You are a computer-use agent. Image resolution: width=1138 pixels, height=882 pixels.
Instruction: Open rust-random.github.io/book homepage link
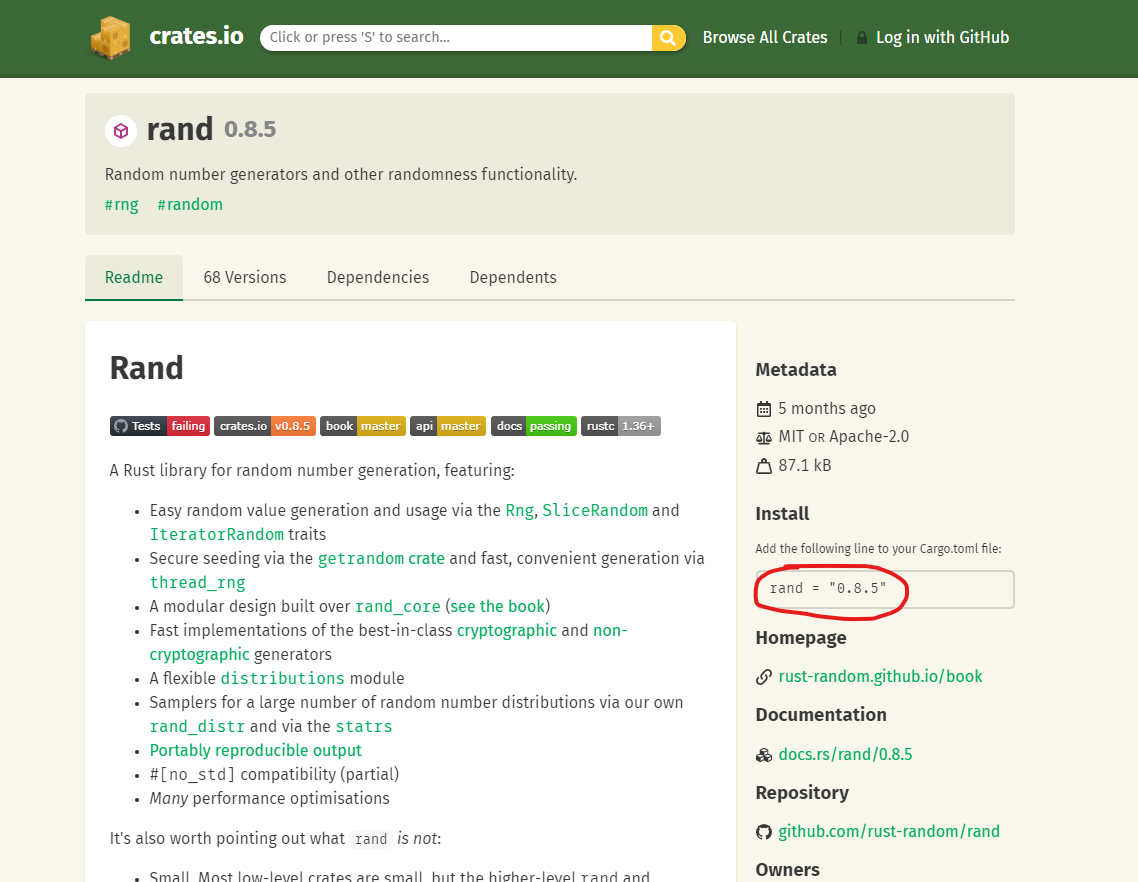(880, 677)
